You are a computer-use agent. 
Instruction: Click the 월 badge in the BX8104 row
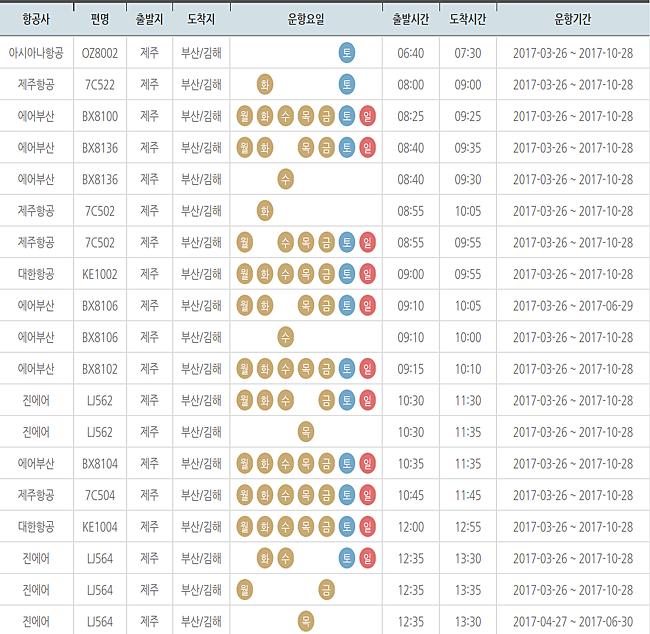[x=245, y=463]
